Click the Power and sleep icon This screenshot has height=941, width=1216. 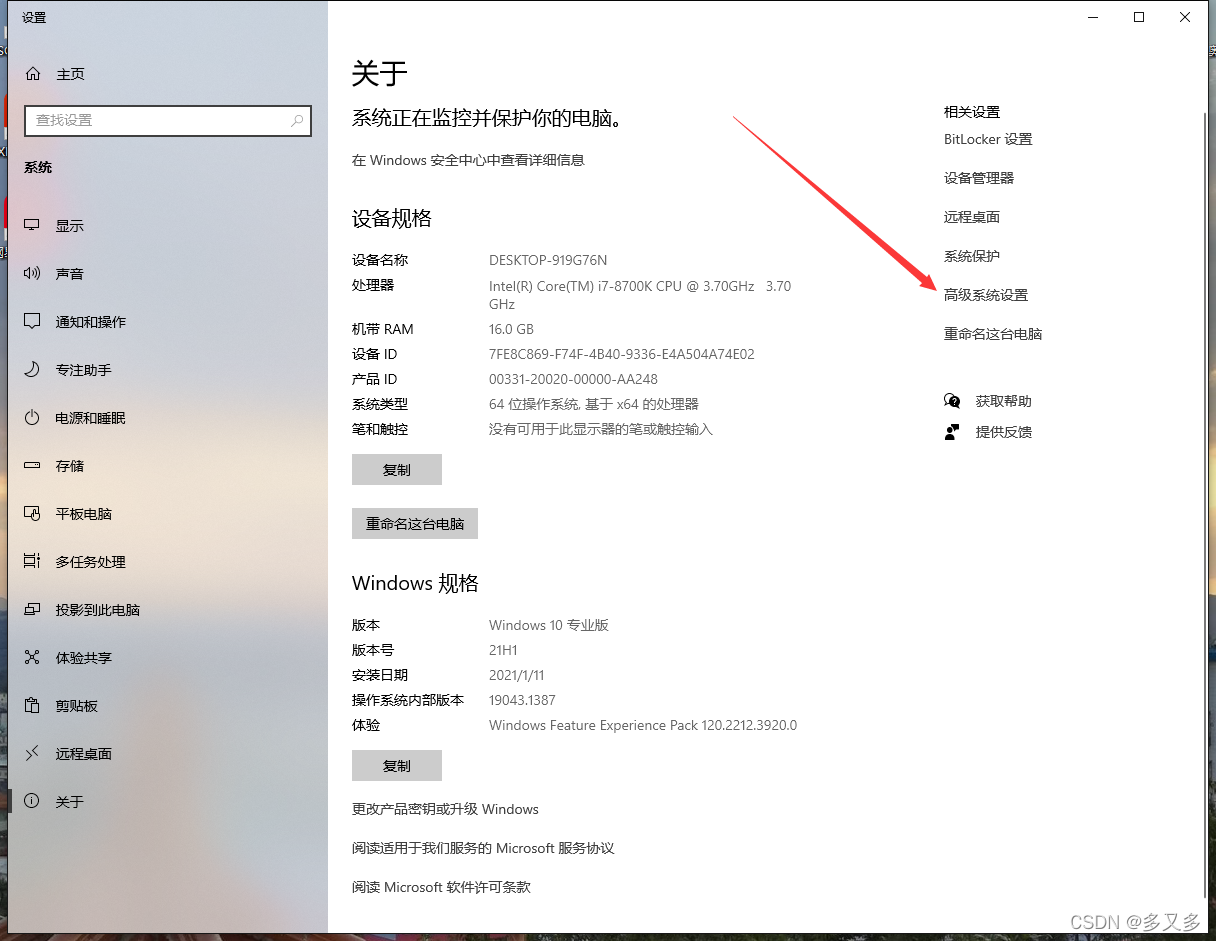pyautogui.click(x=33, y=418)
